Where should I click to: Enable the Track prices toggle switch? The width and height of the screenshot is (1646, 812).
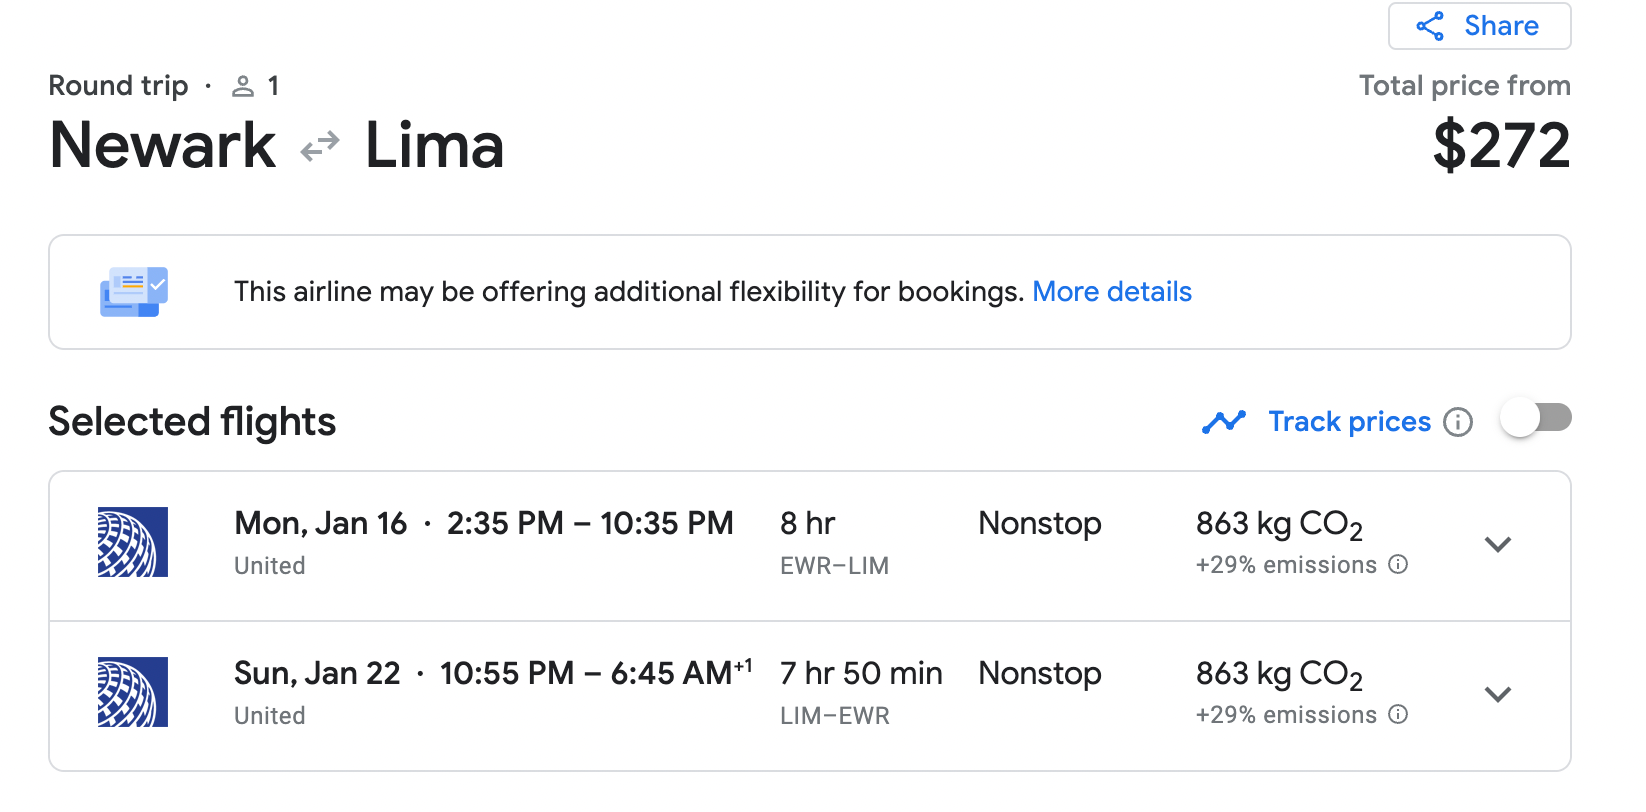point(1535,418)
